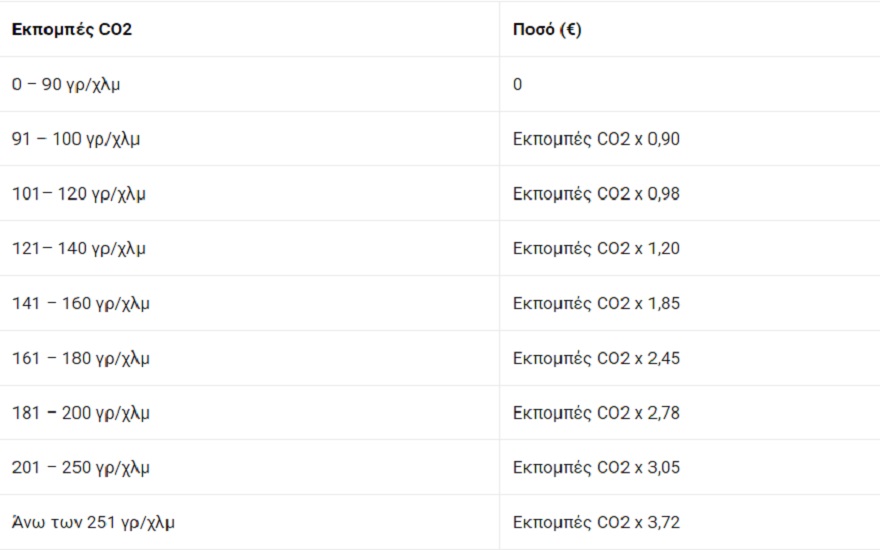This screenshot has width=880, height=550.
Task: Click the 'Ποσό (€)' column header
Action: 547,30
